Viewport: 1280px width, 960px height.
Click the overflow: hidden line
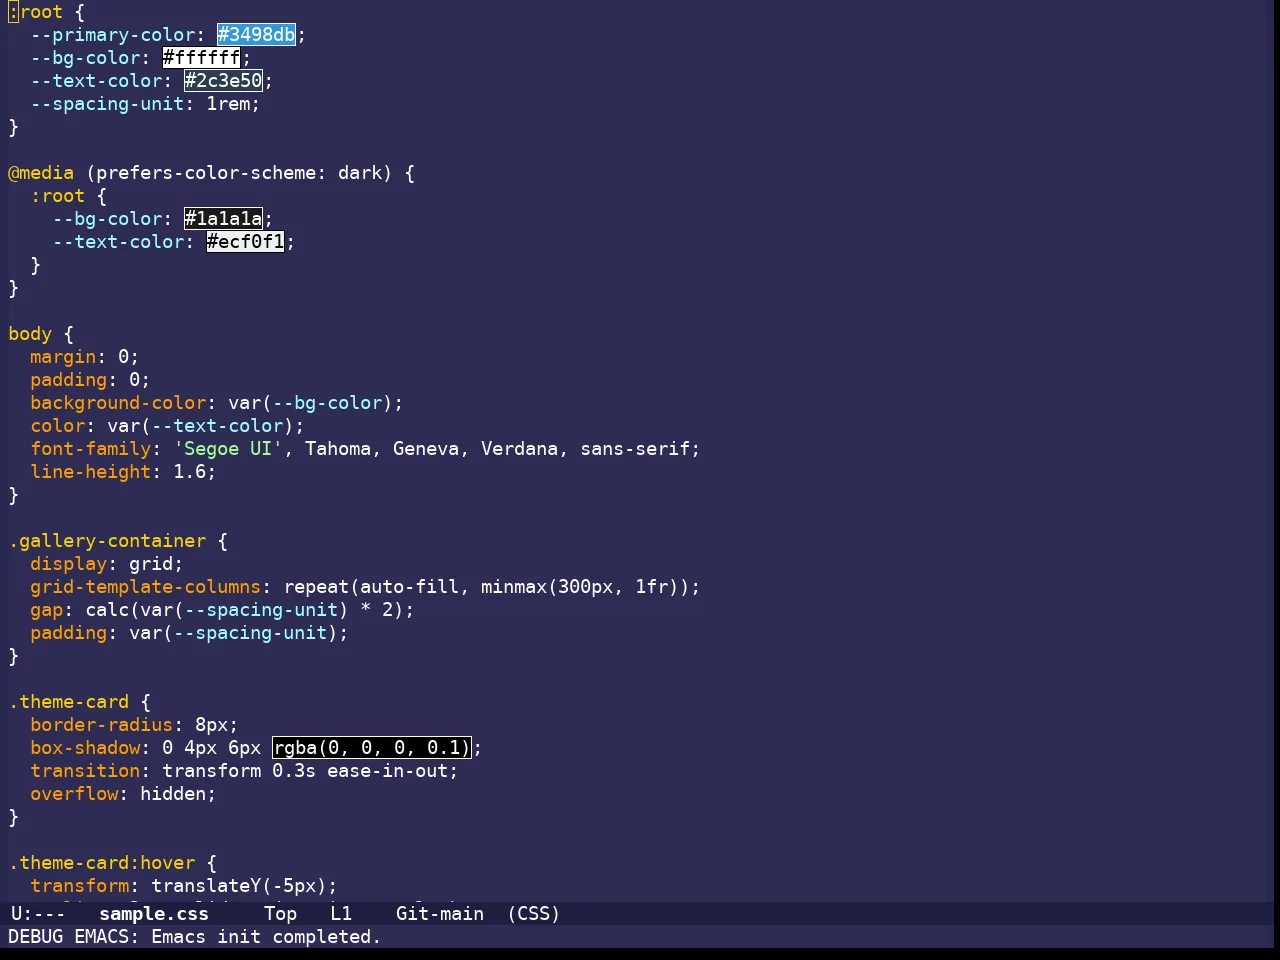[x=123, y=794]
